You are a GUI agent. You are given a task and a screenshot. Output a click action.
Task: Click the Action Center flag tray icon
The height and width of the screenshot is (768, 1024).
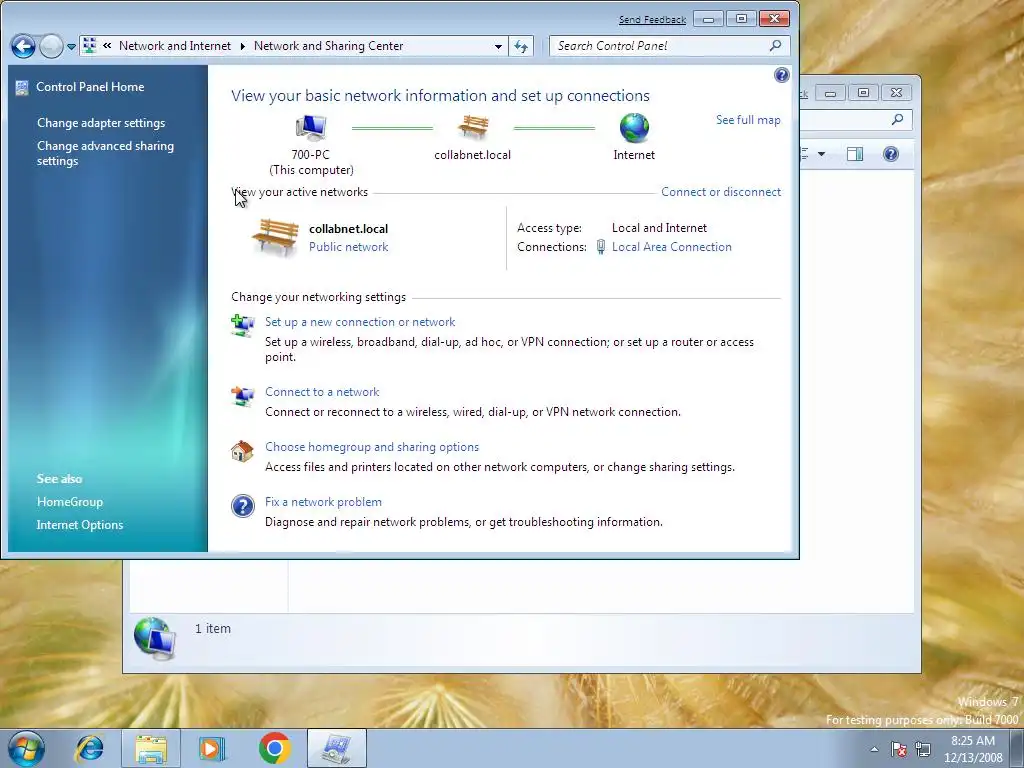click(x=899, y=749)
